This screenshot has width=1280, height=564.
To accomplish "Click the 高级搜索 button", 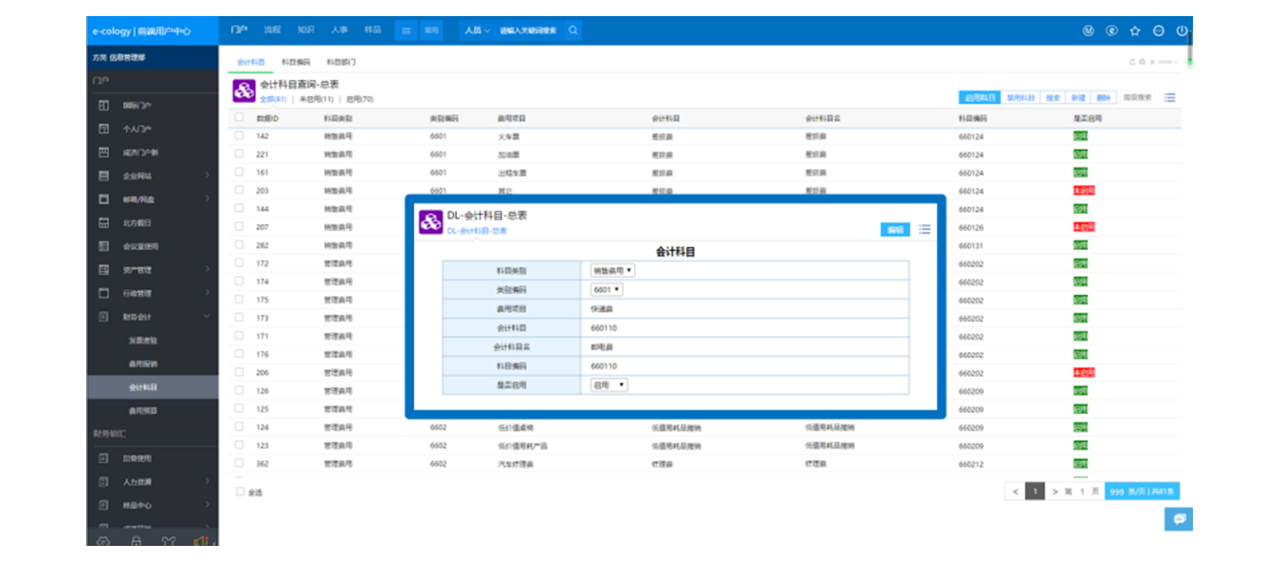I will coord(1138,98).
